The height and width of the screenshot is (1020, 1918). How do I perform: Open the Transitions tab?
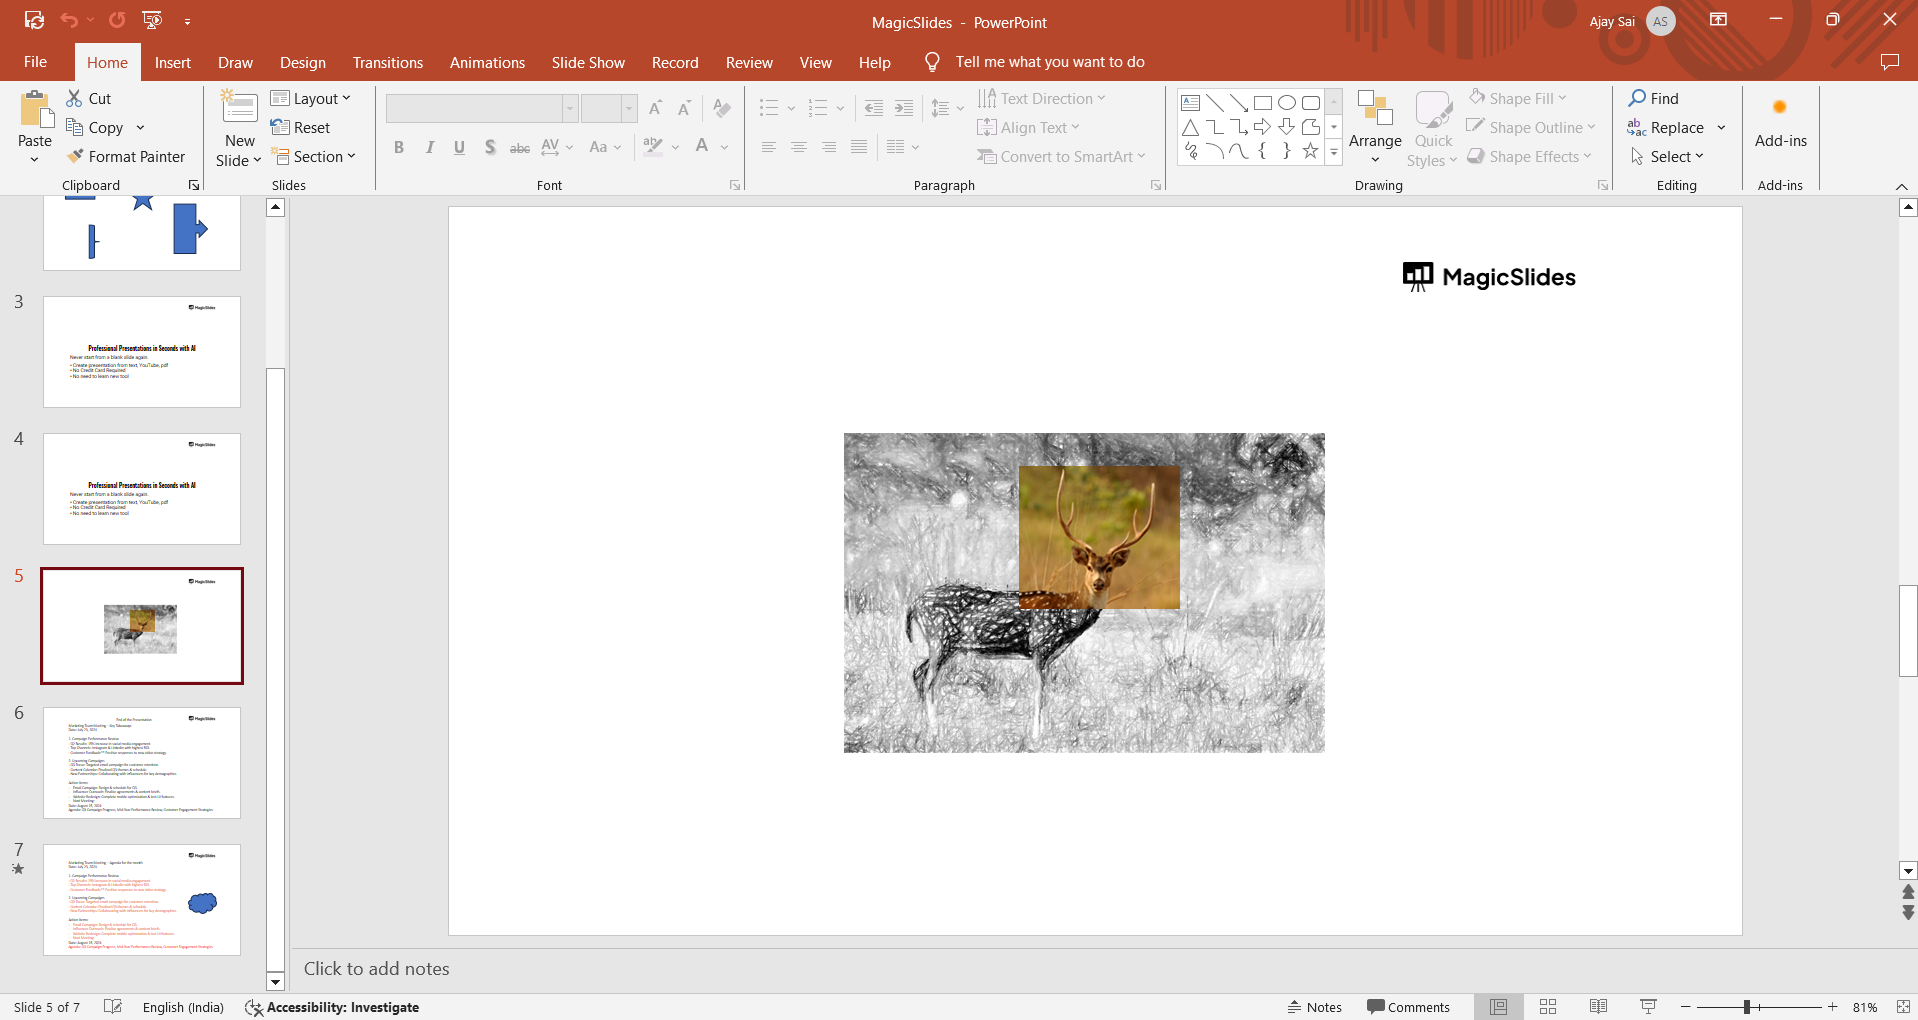pos(387,62)
